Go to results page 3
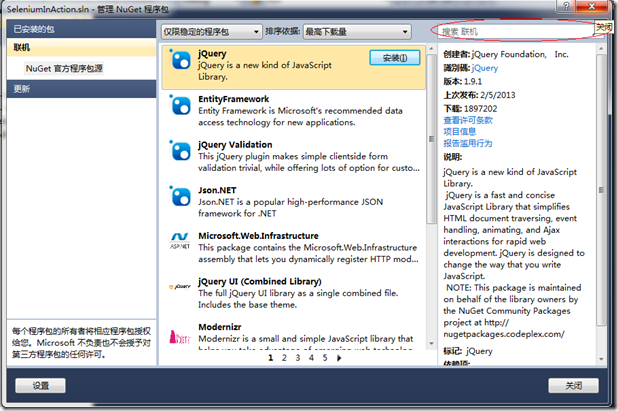Screen dimensions: 618x411 tap(298, 358)
